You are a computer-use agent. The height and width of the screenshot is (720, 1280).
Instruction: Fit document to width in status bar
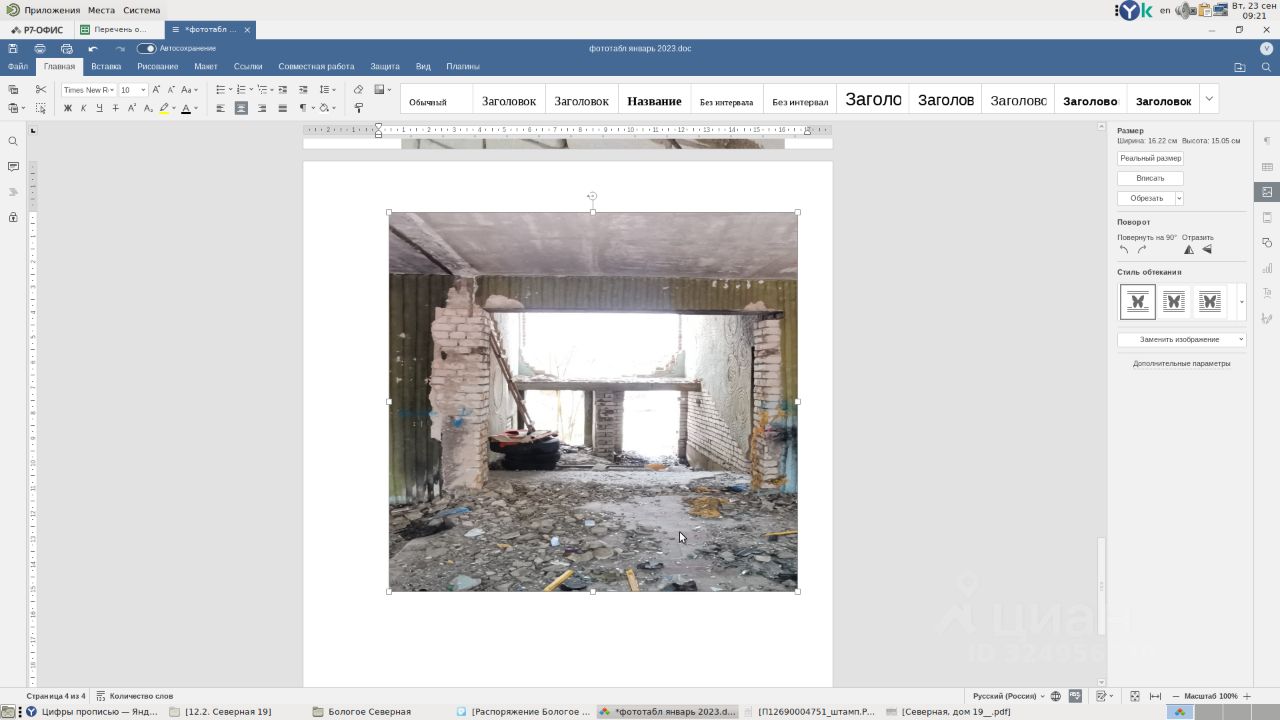coord(1155,696)
